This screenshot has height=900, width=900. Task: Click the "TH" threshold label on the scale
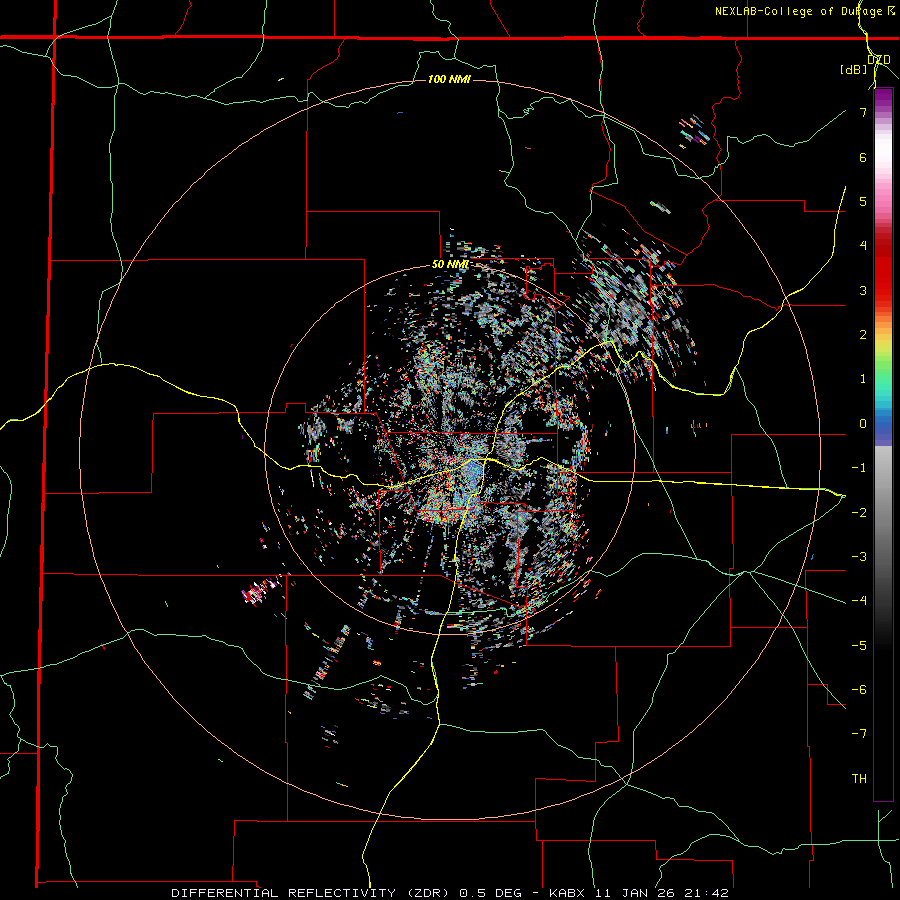[859, 779]
